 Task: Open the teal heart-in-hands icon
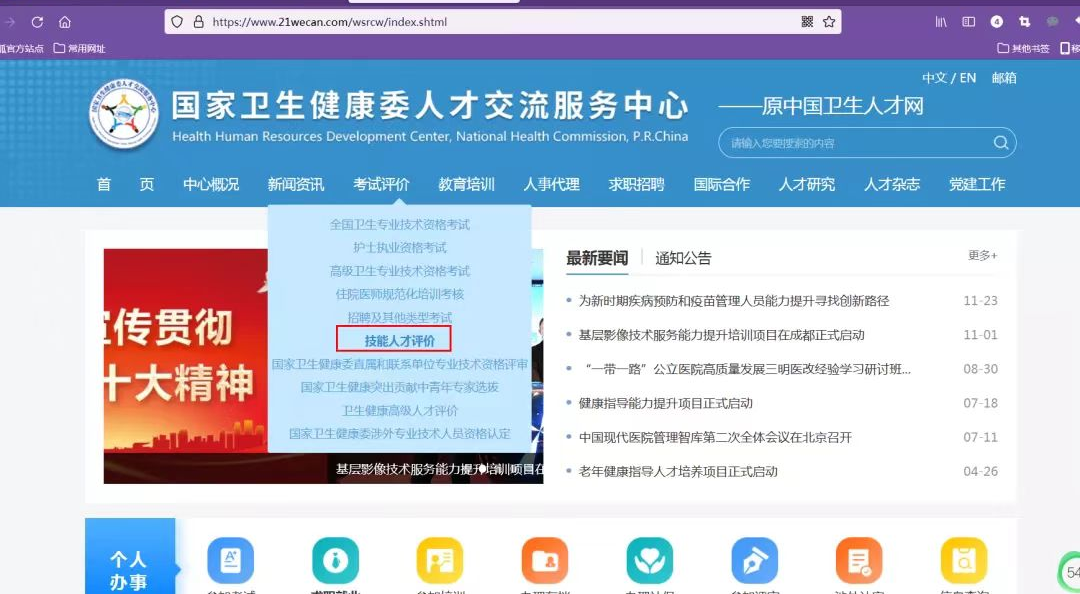650,560
